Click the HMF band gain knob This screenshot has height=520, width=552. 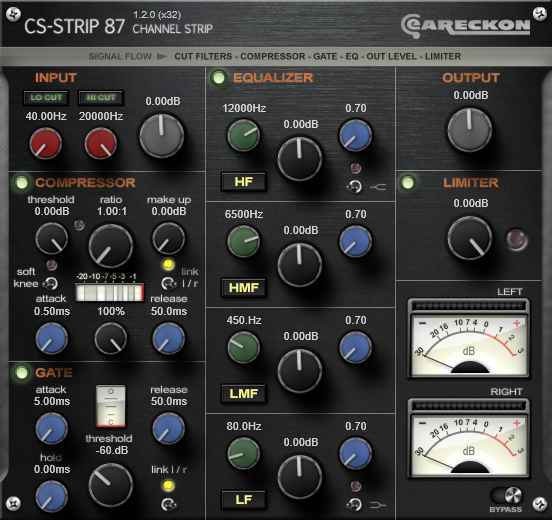pos(300,265)
